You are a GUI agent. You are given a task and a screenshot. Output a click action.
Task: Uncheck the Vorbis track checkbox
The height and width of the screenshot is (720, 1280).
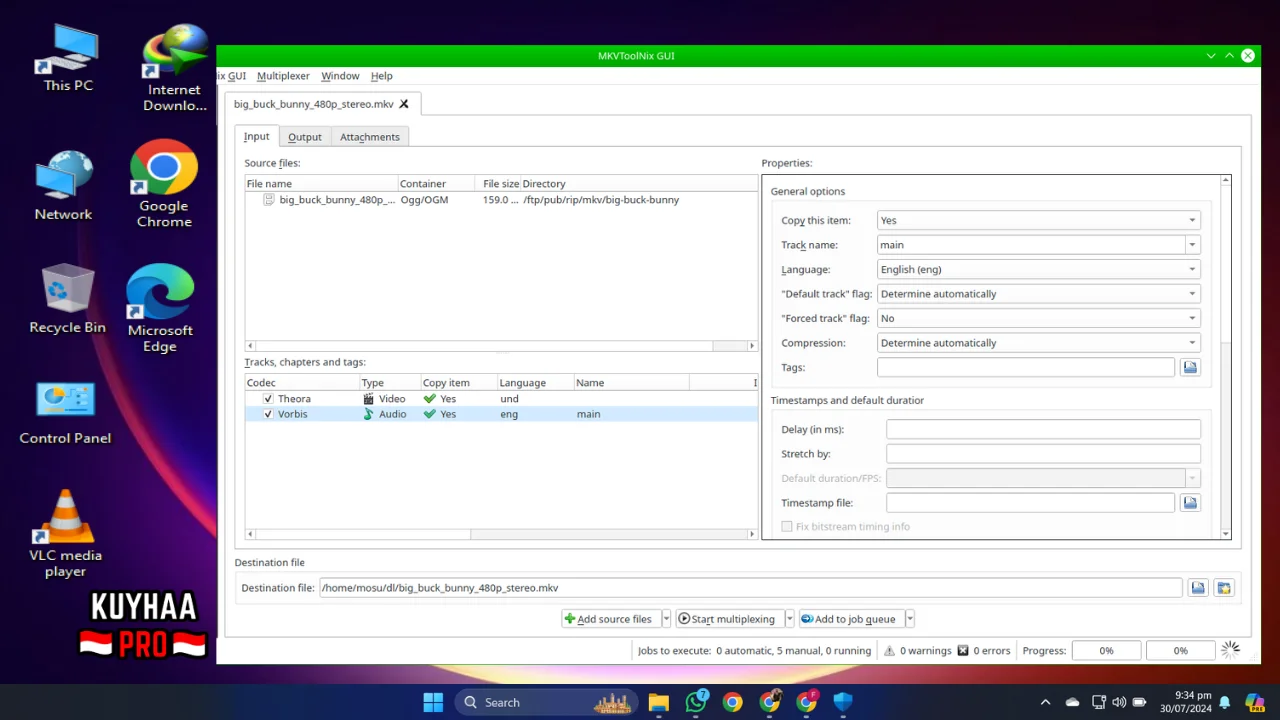click(x=268, y=414)
